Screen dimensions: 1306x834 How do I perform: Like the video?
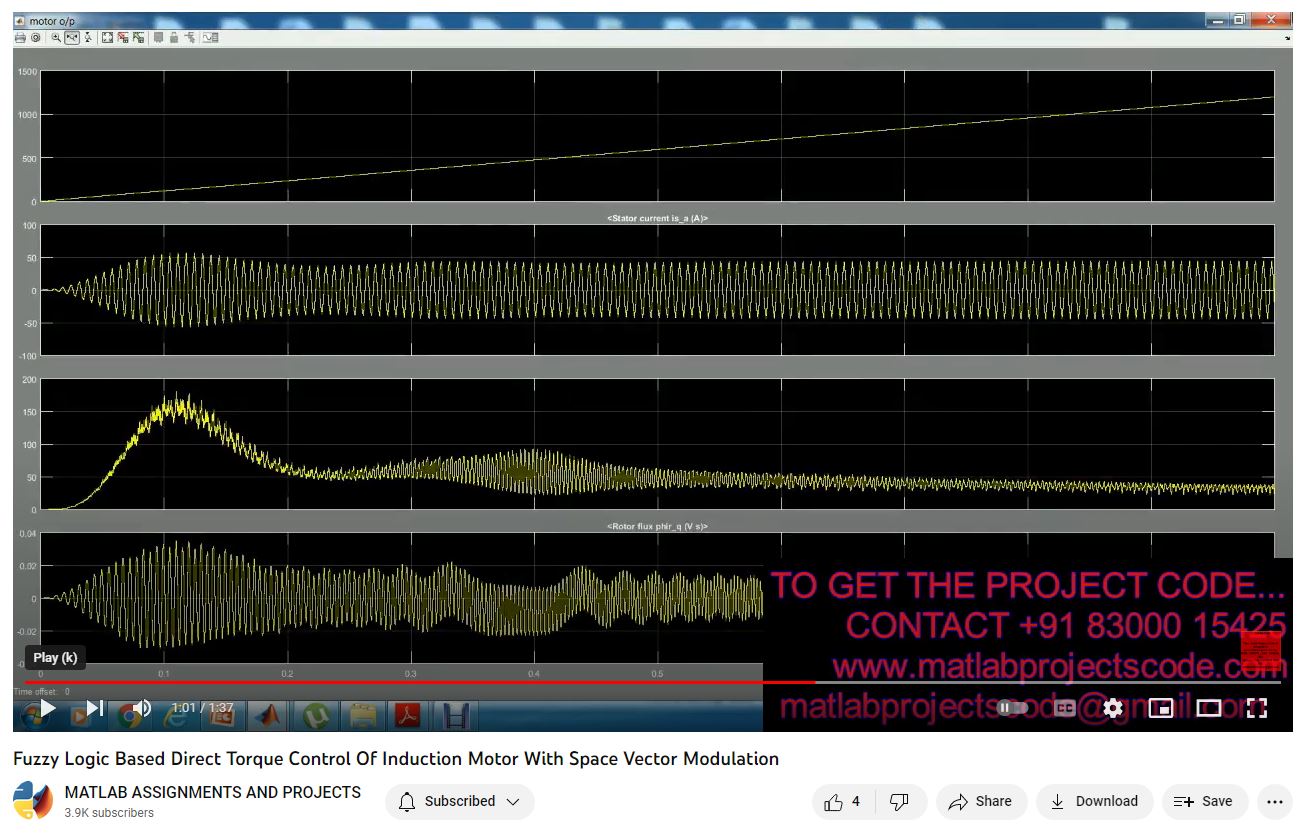coord(842,801)
